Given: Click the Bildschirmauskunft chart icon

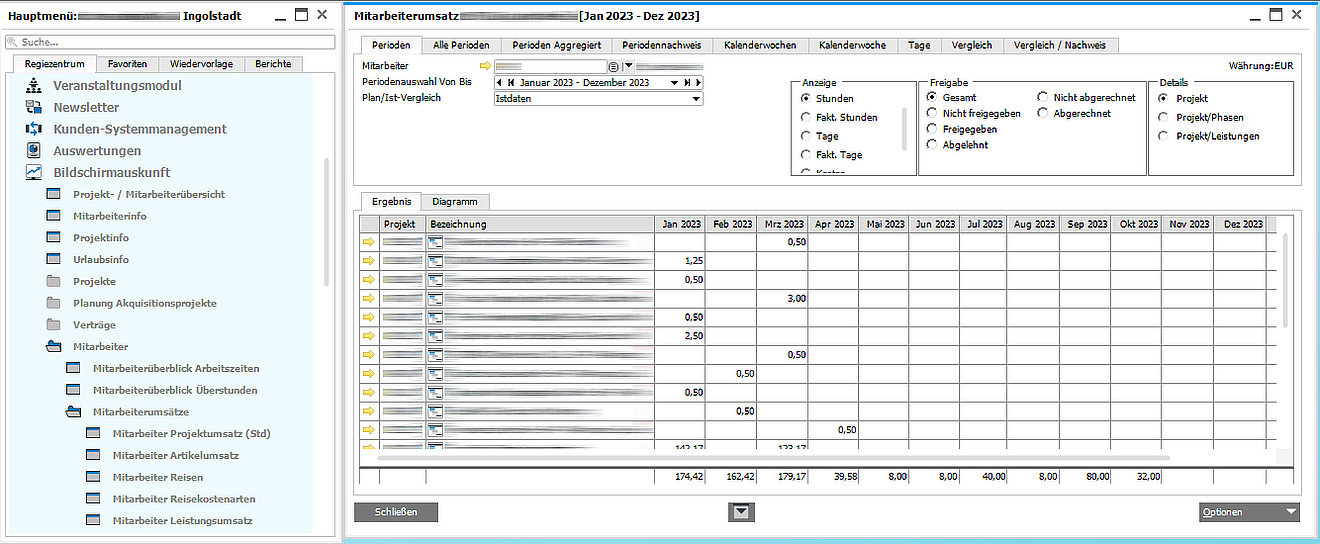Looking at the screenshot, I should [x=34, y=173].
